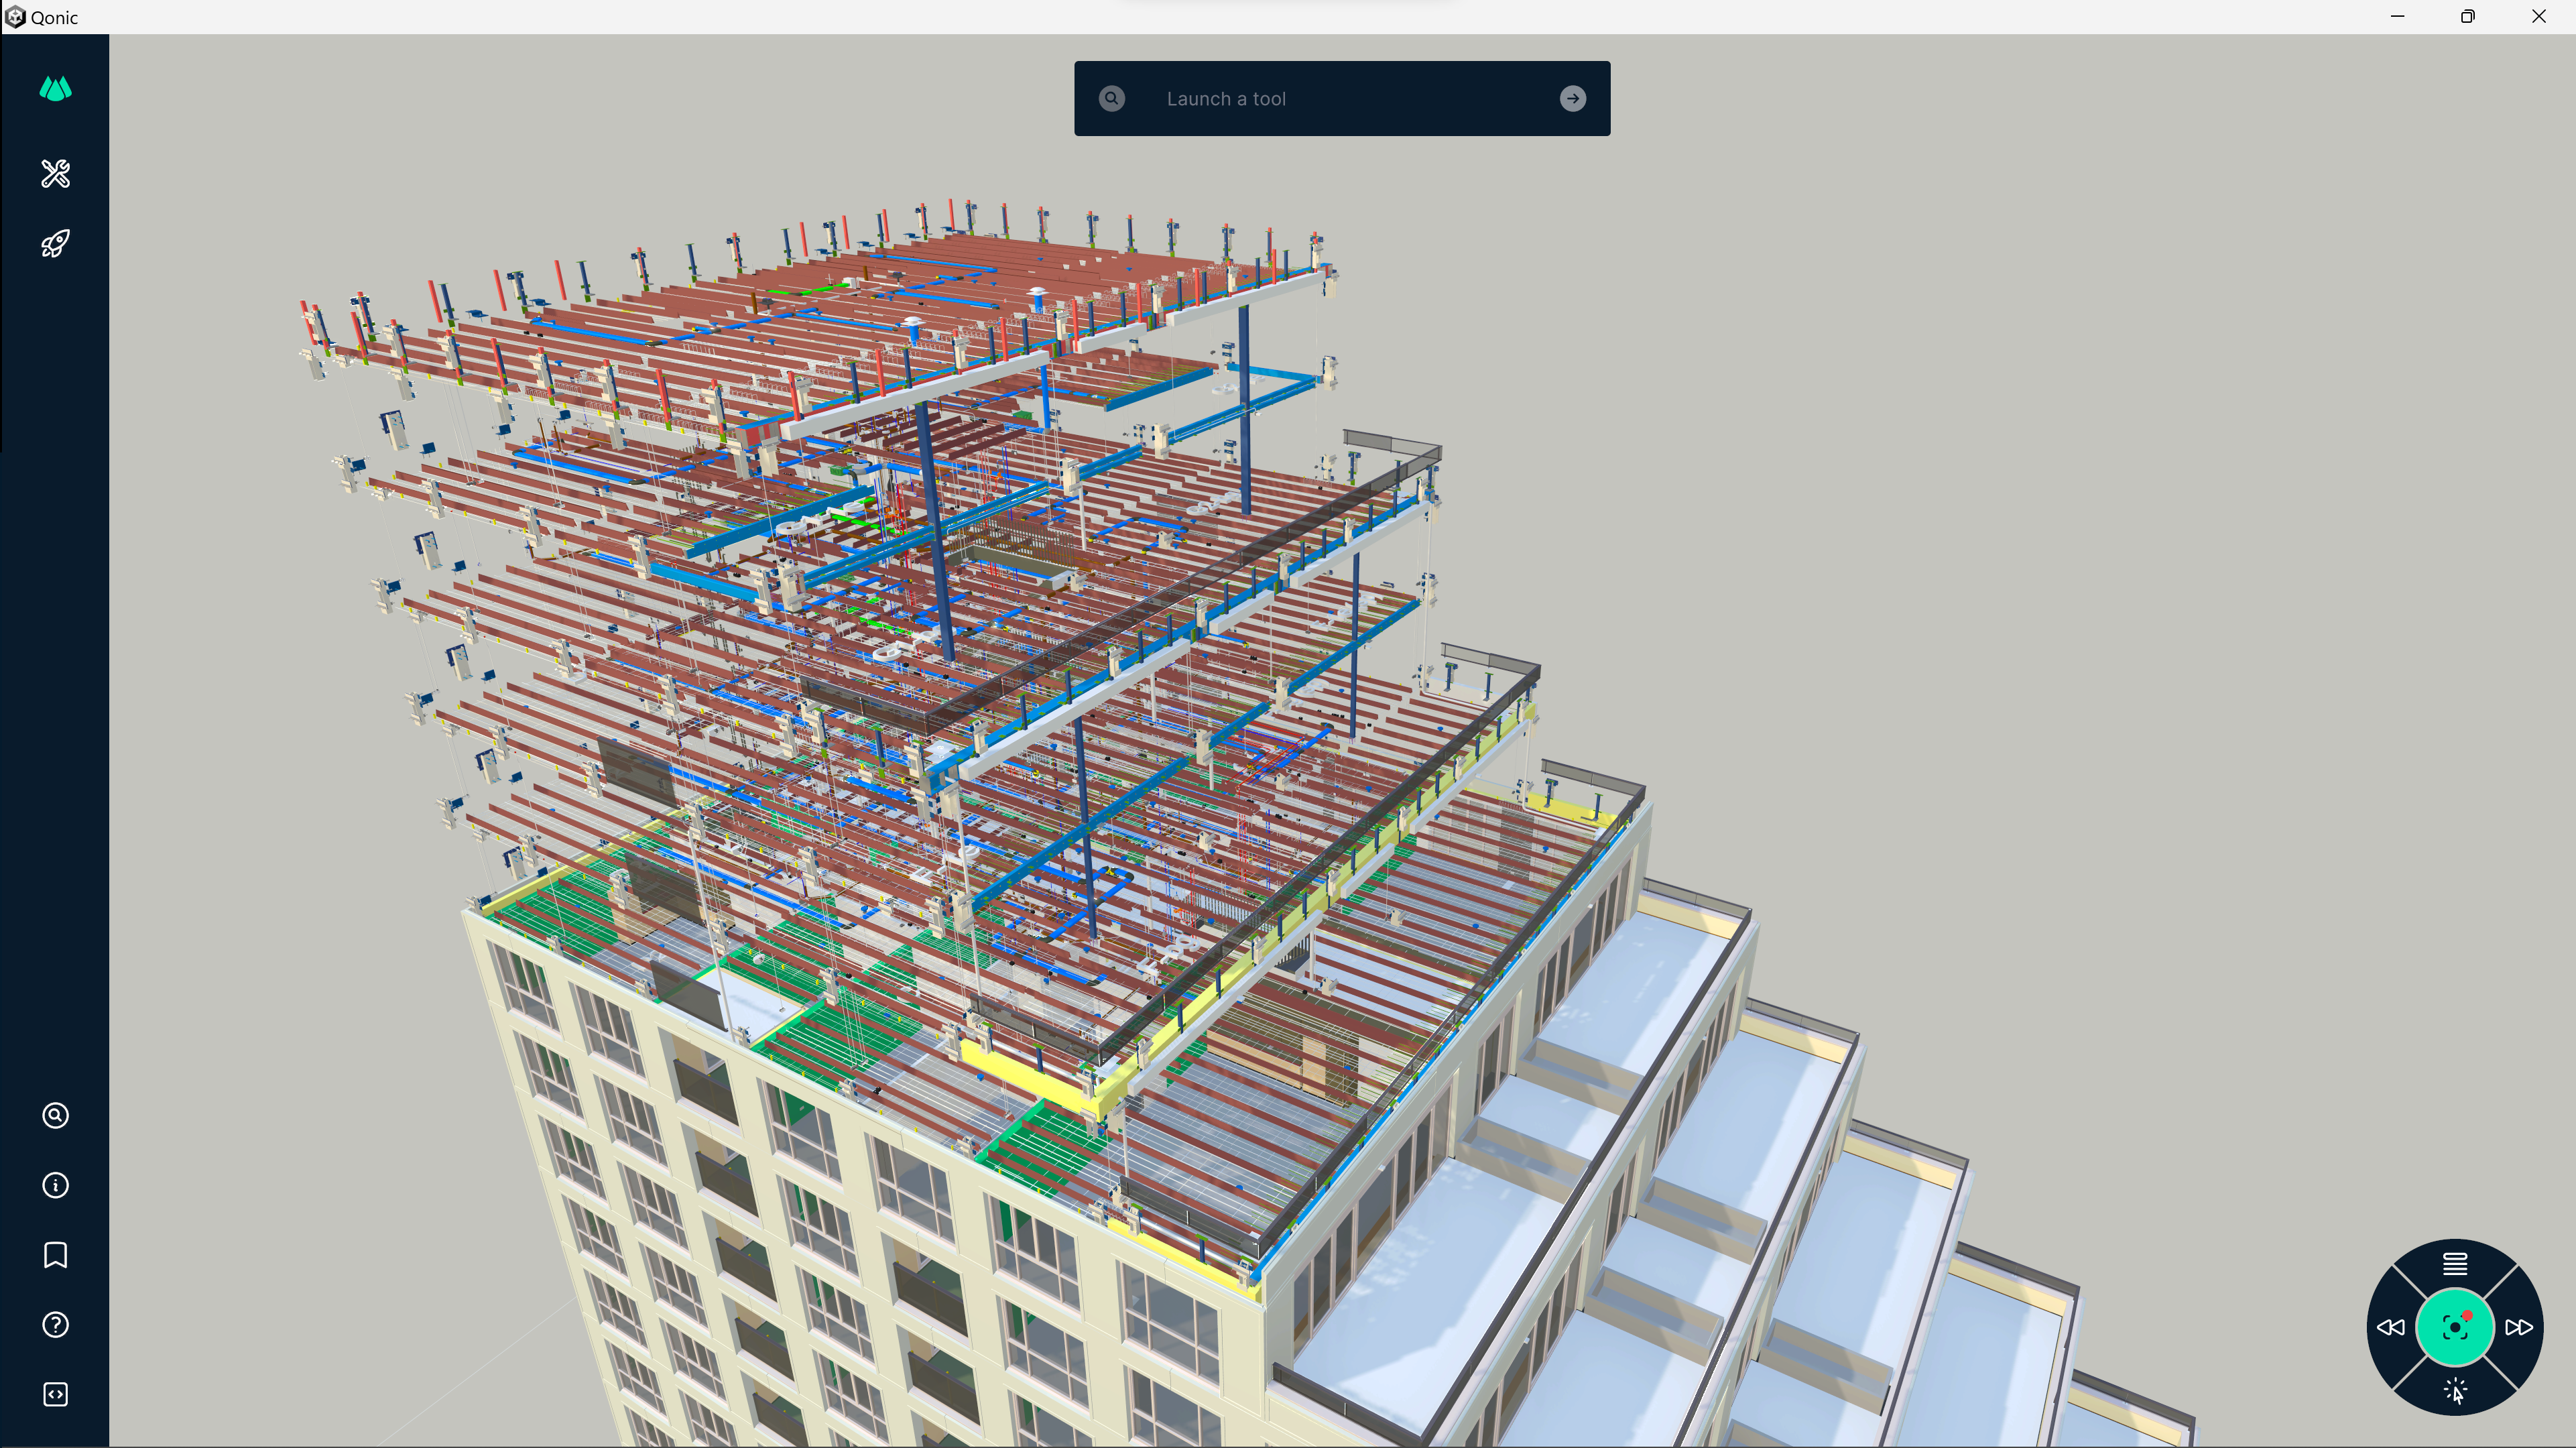Click the 'Launch a tool' search field
Image resolution: width=2576 pixels, height=1448 pixels.
coord(1340,99)
